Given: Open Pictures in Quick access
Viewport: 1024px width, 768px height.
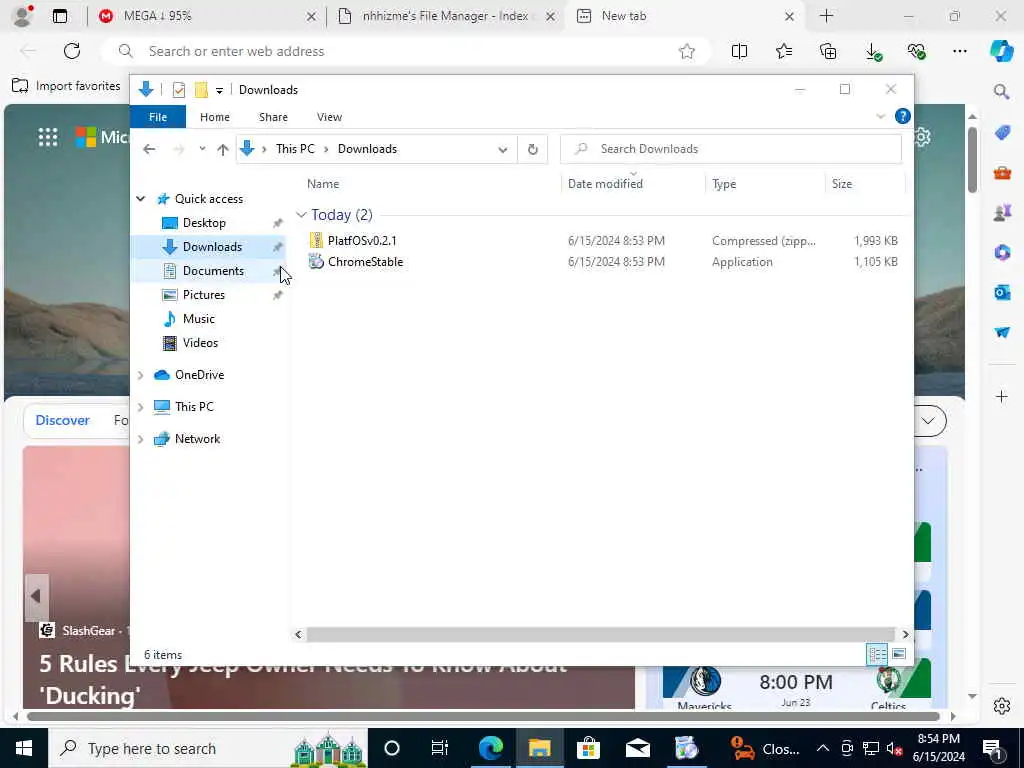Looking at the screenshot, I should [204, 295].
